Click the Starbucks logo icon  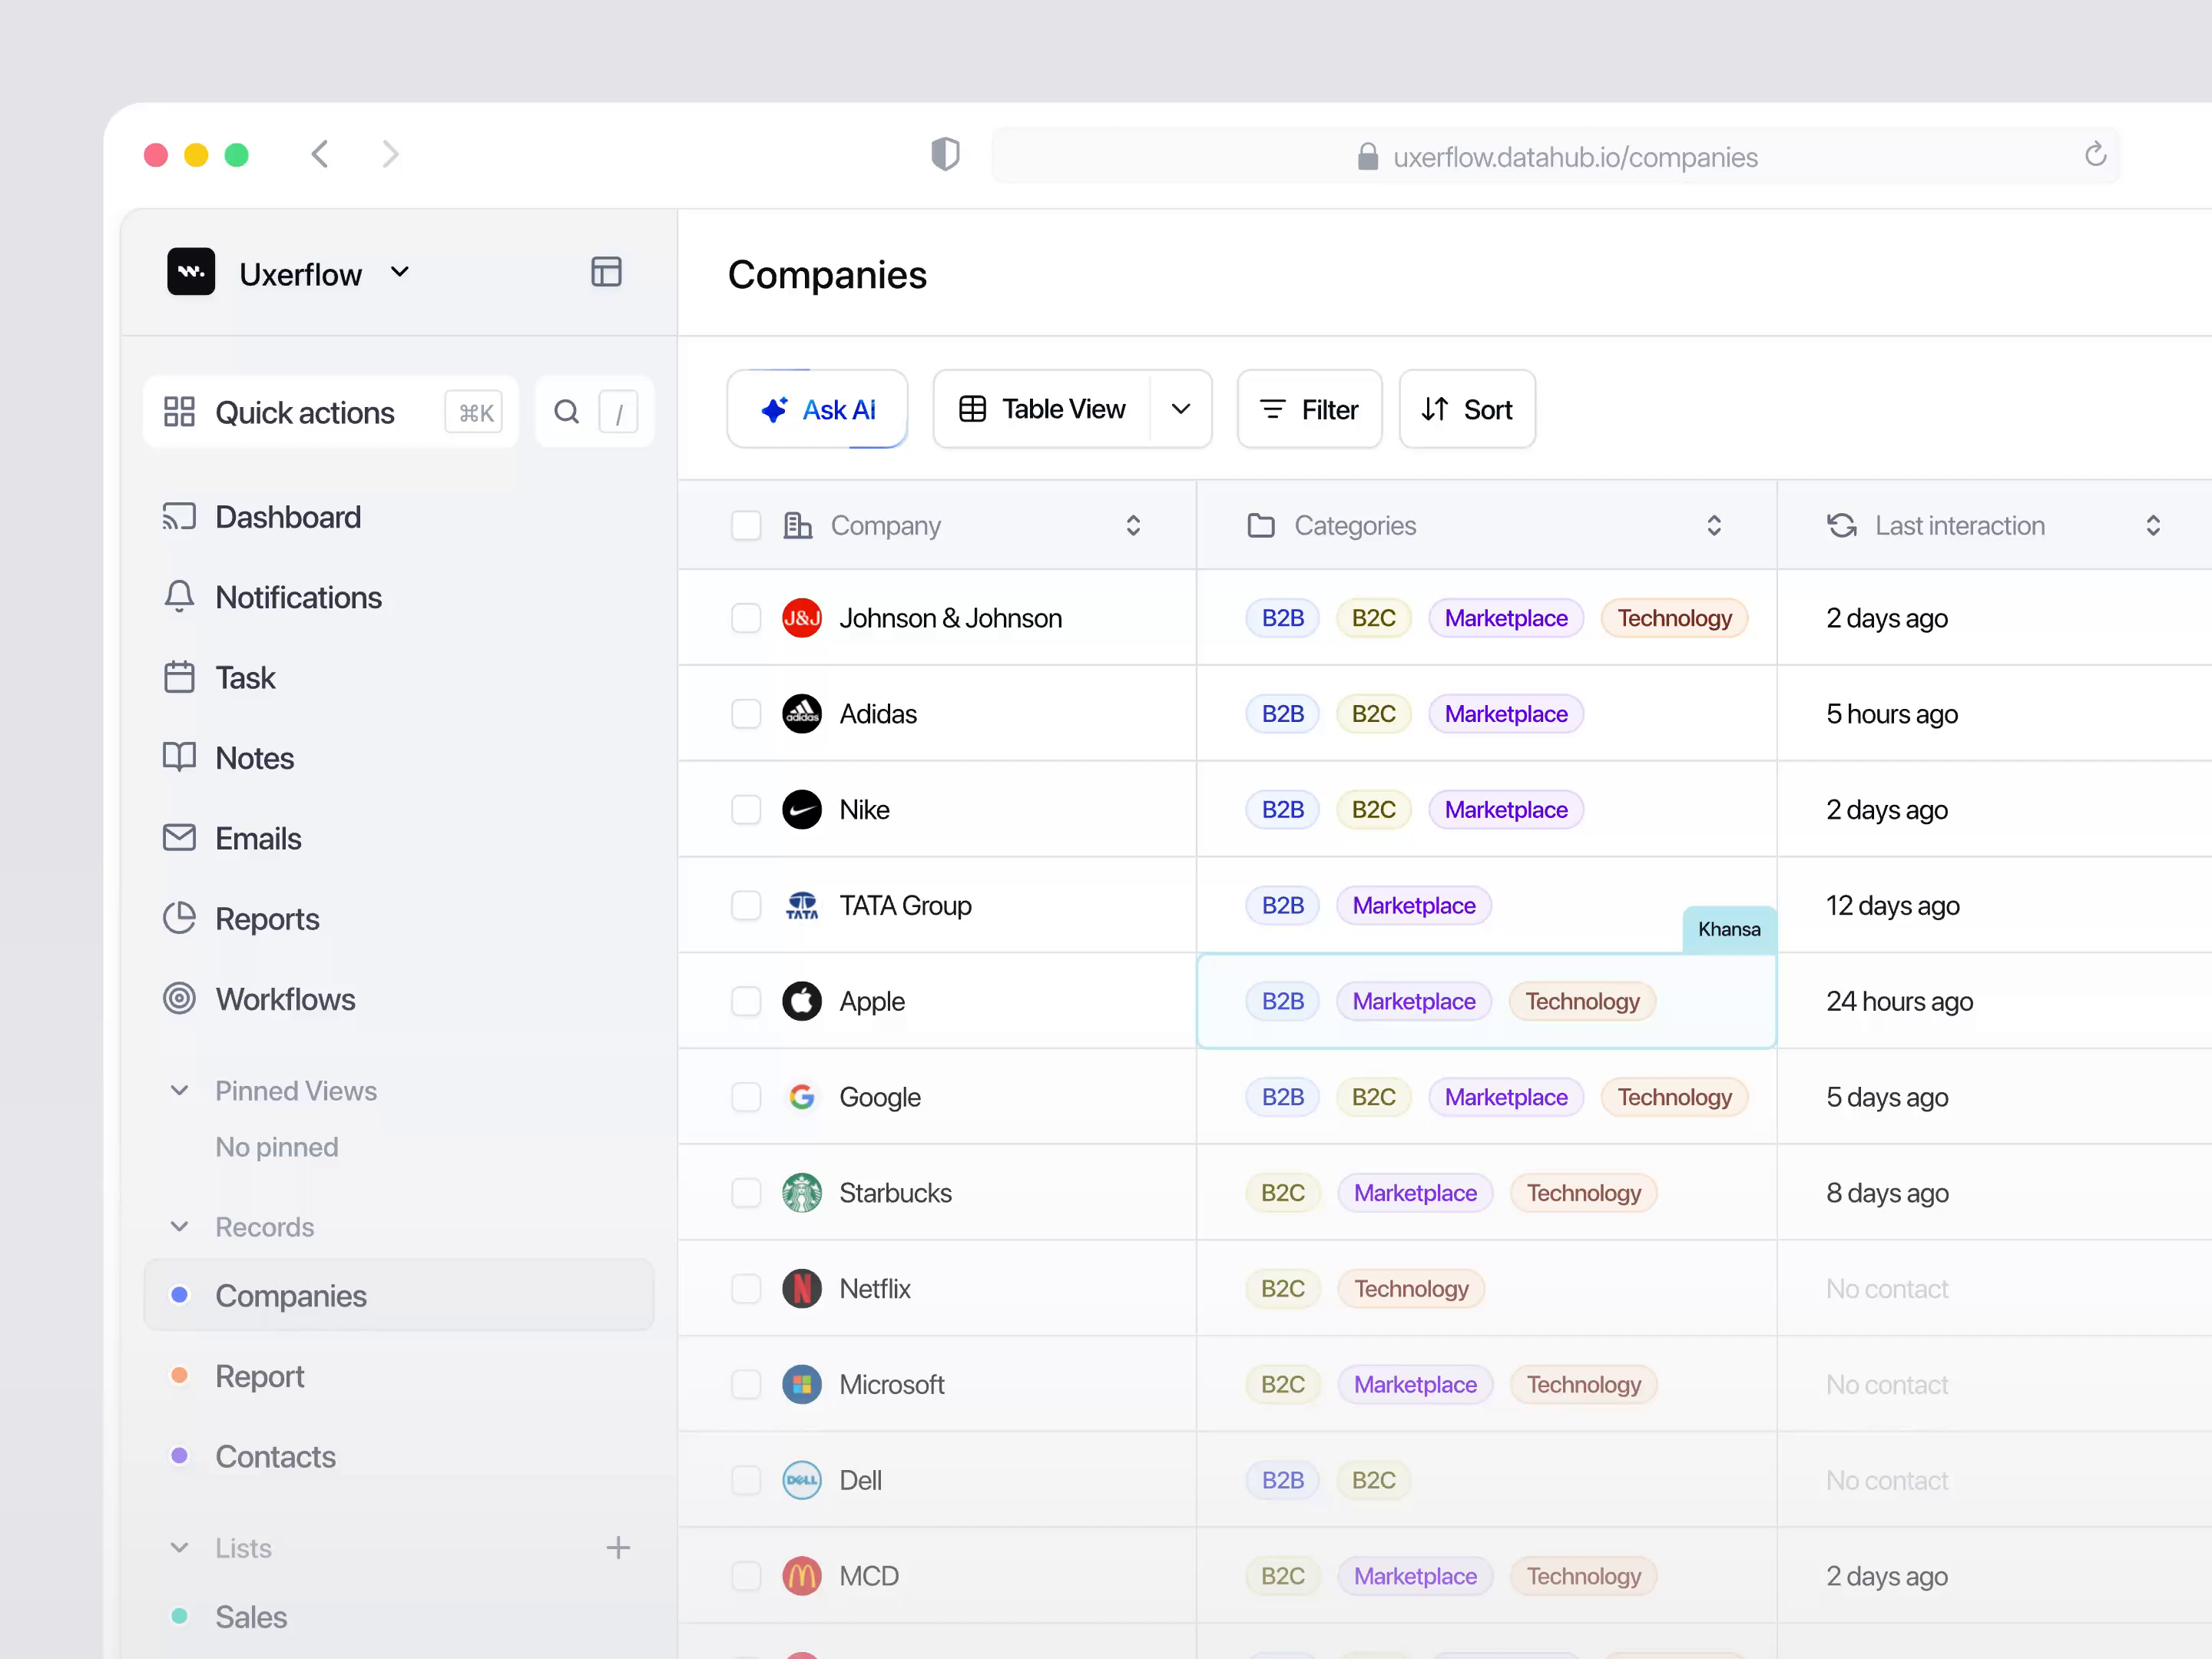click(801, 1193)
